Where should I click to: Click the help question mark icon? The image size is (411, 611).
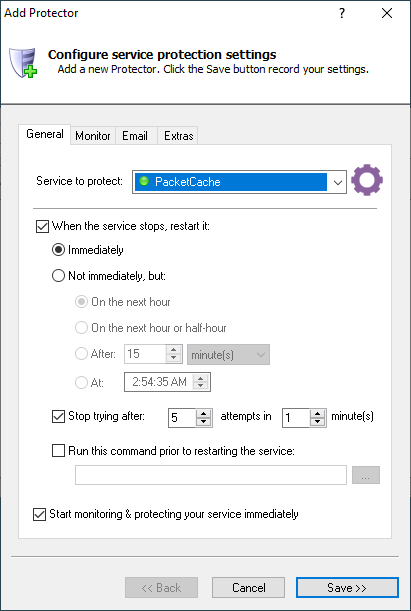click(342, 13)
